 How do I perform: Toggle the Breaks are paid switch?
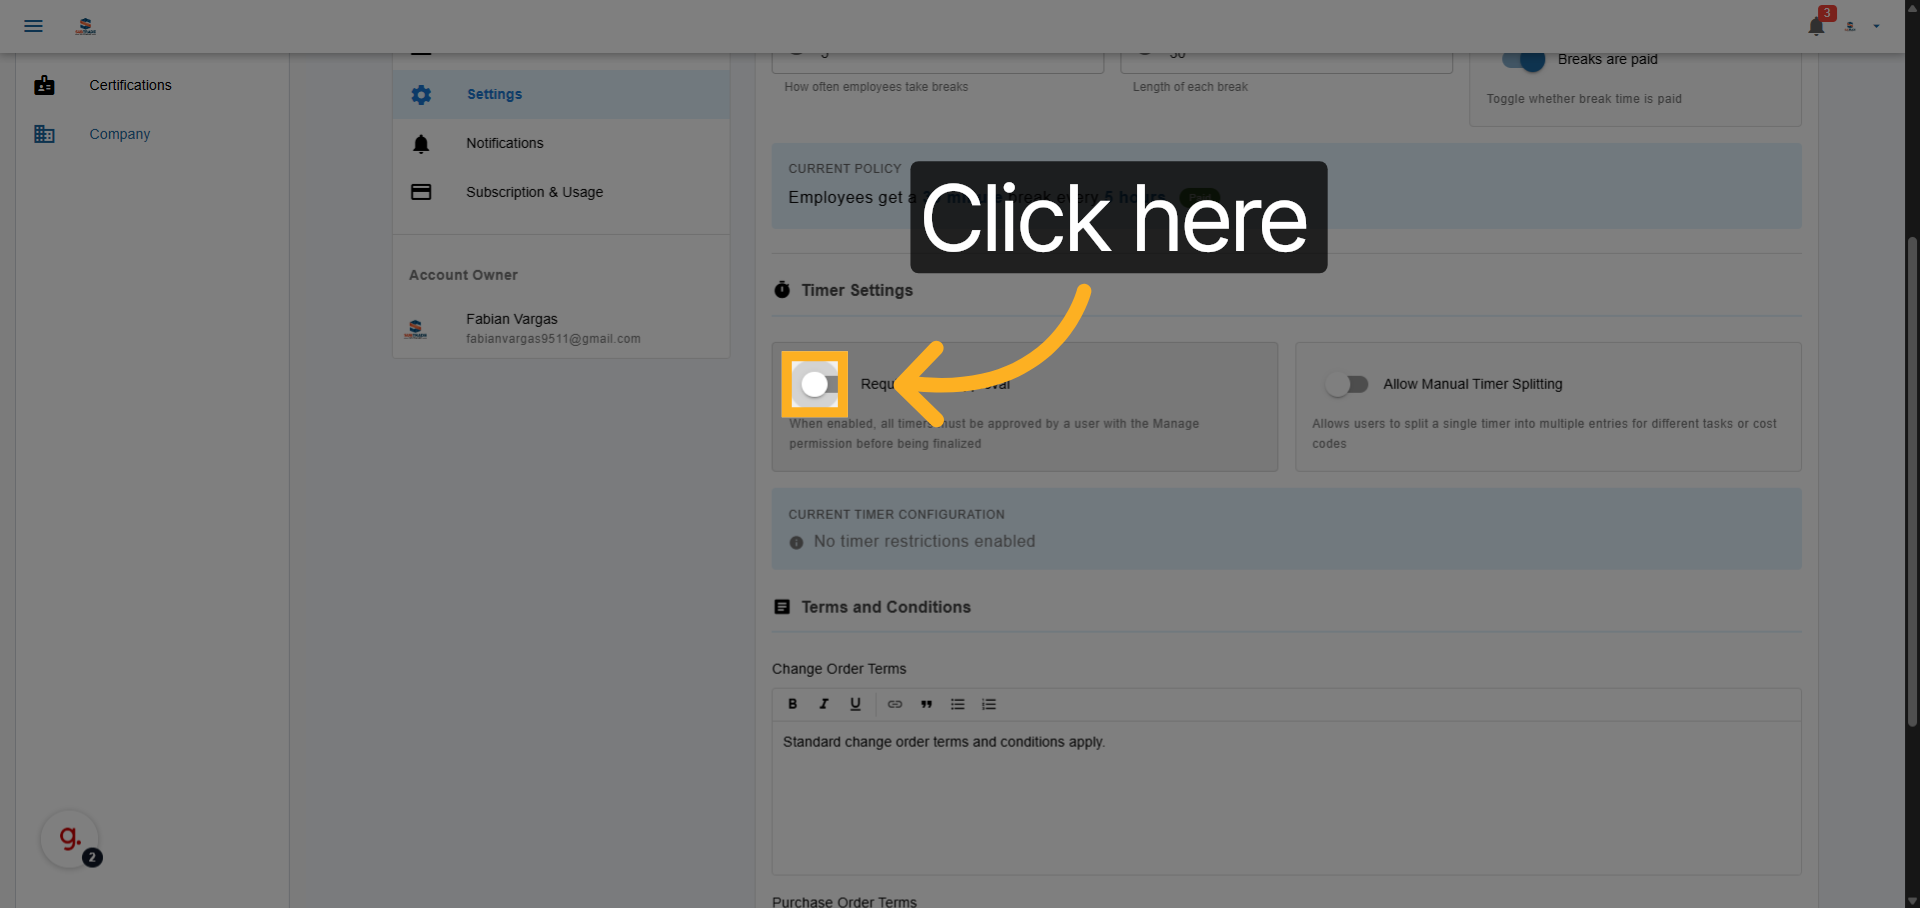click(x=1524, y=59)
